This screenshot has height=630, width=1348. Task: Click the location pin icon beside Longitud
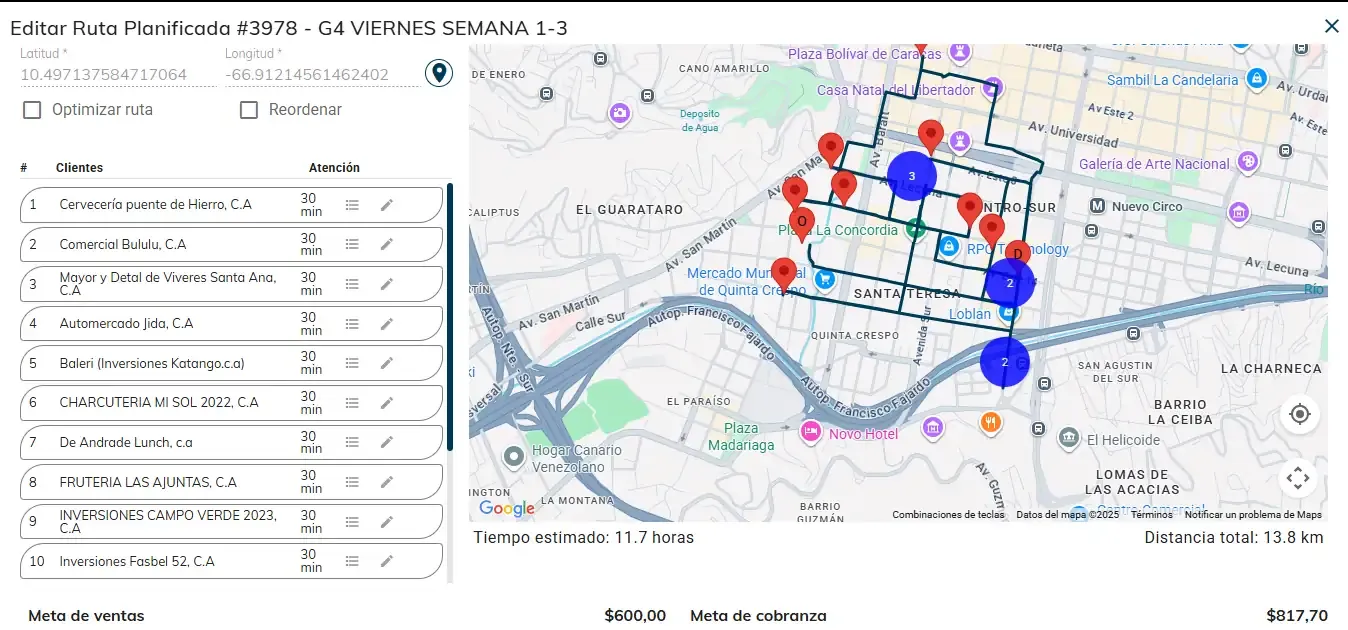(x=438, y=73)
